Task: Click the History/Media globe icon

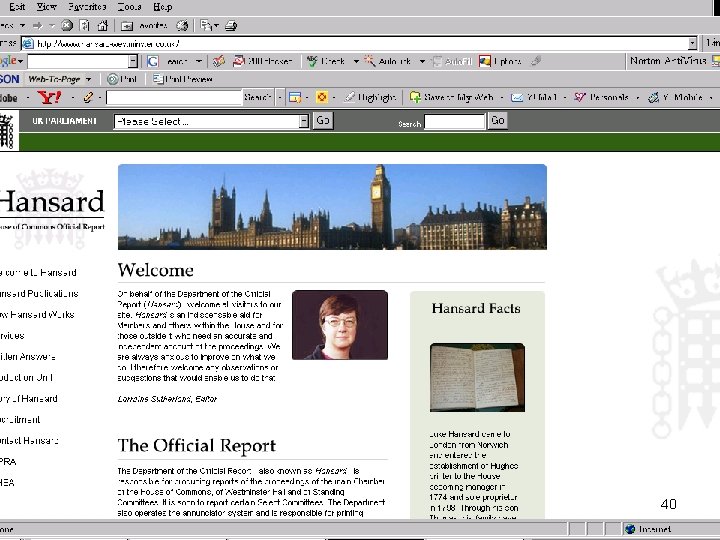Action: click(182, 26)
